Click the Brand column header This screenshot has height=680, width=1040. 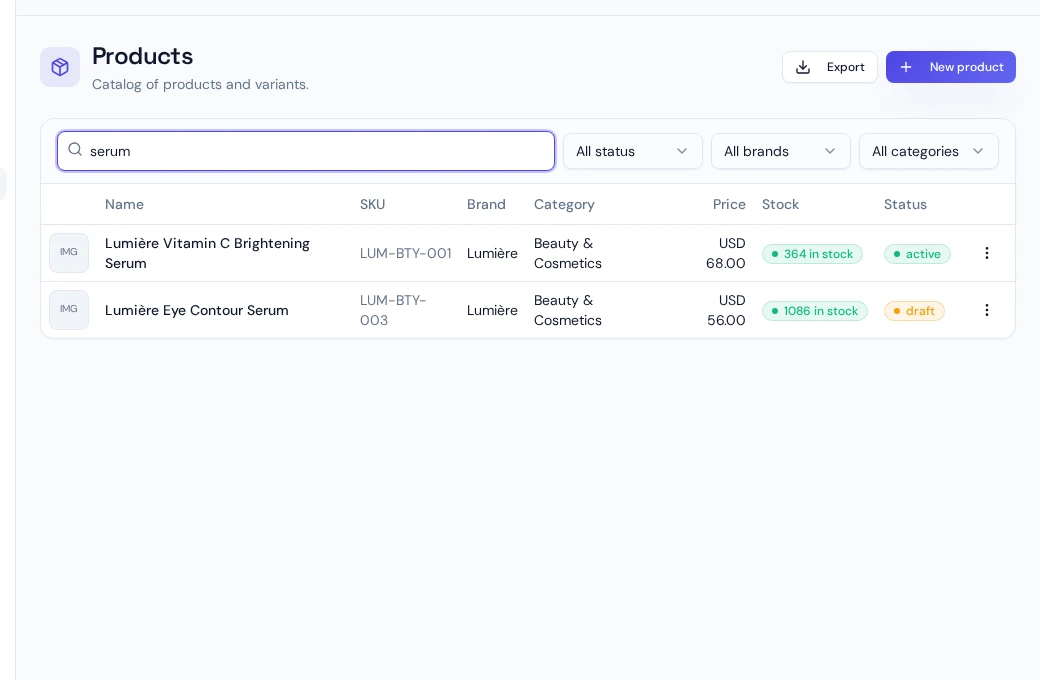(x=486, y=204)
